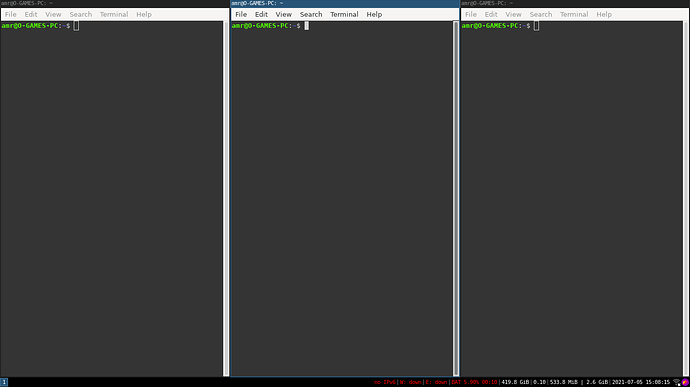Screen dimensions: 690x387
Task: Click the '2.6 GiB' memory status
Action: coord(597,382)
